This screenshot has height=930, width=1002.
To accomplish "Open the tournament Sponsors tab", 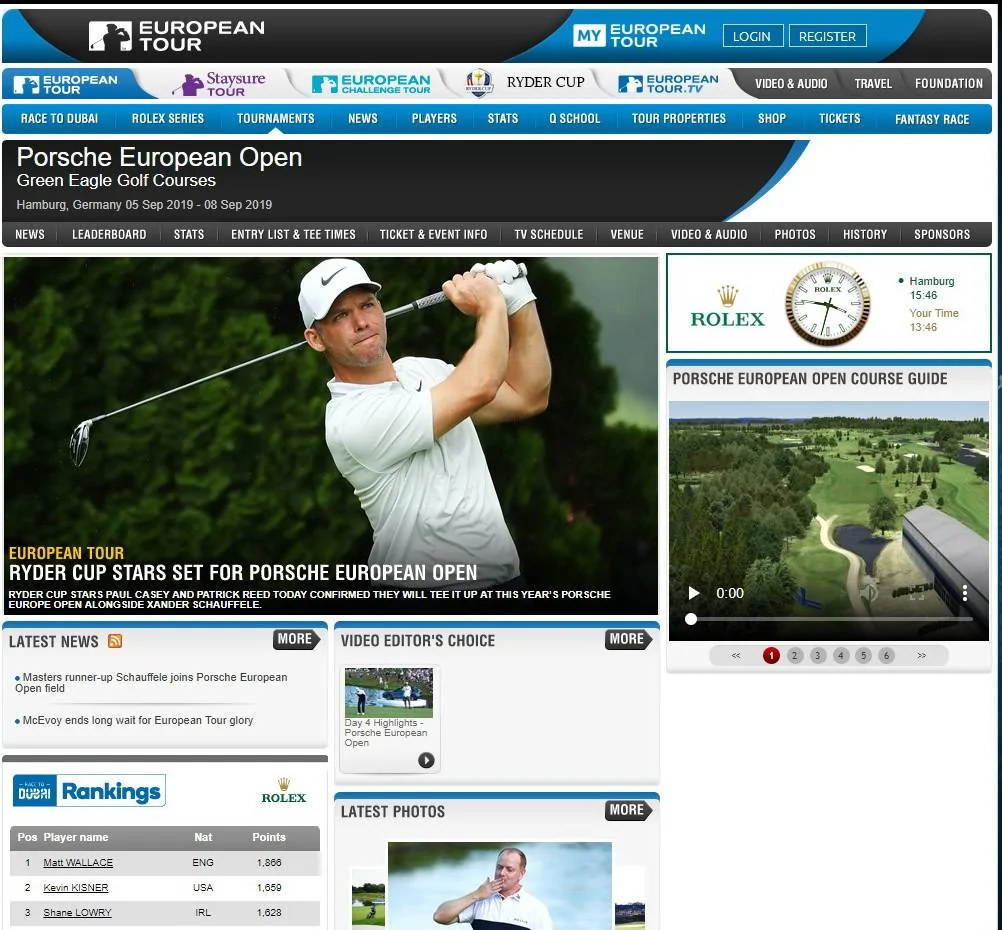I will [942, 235].
